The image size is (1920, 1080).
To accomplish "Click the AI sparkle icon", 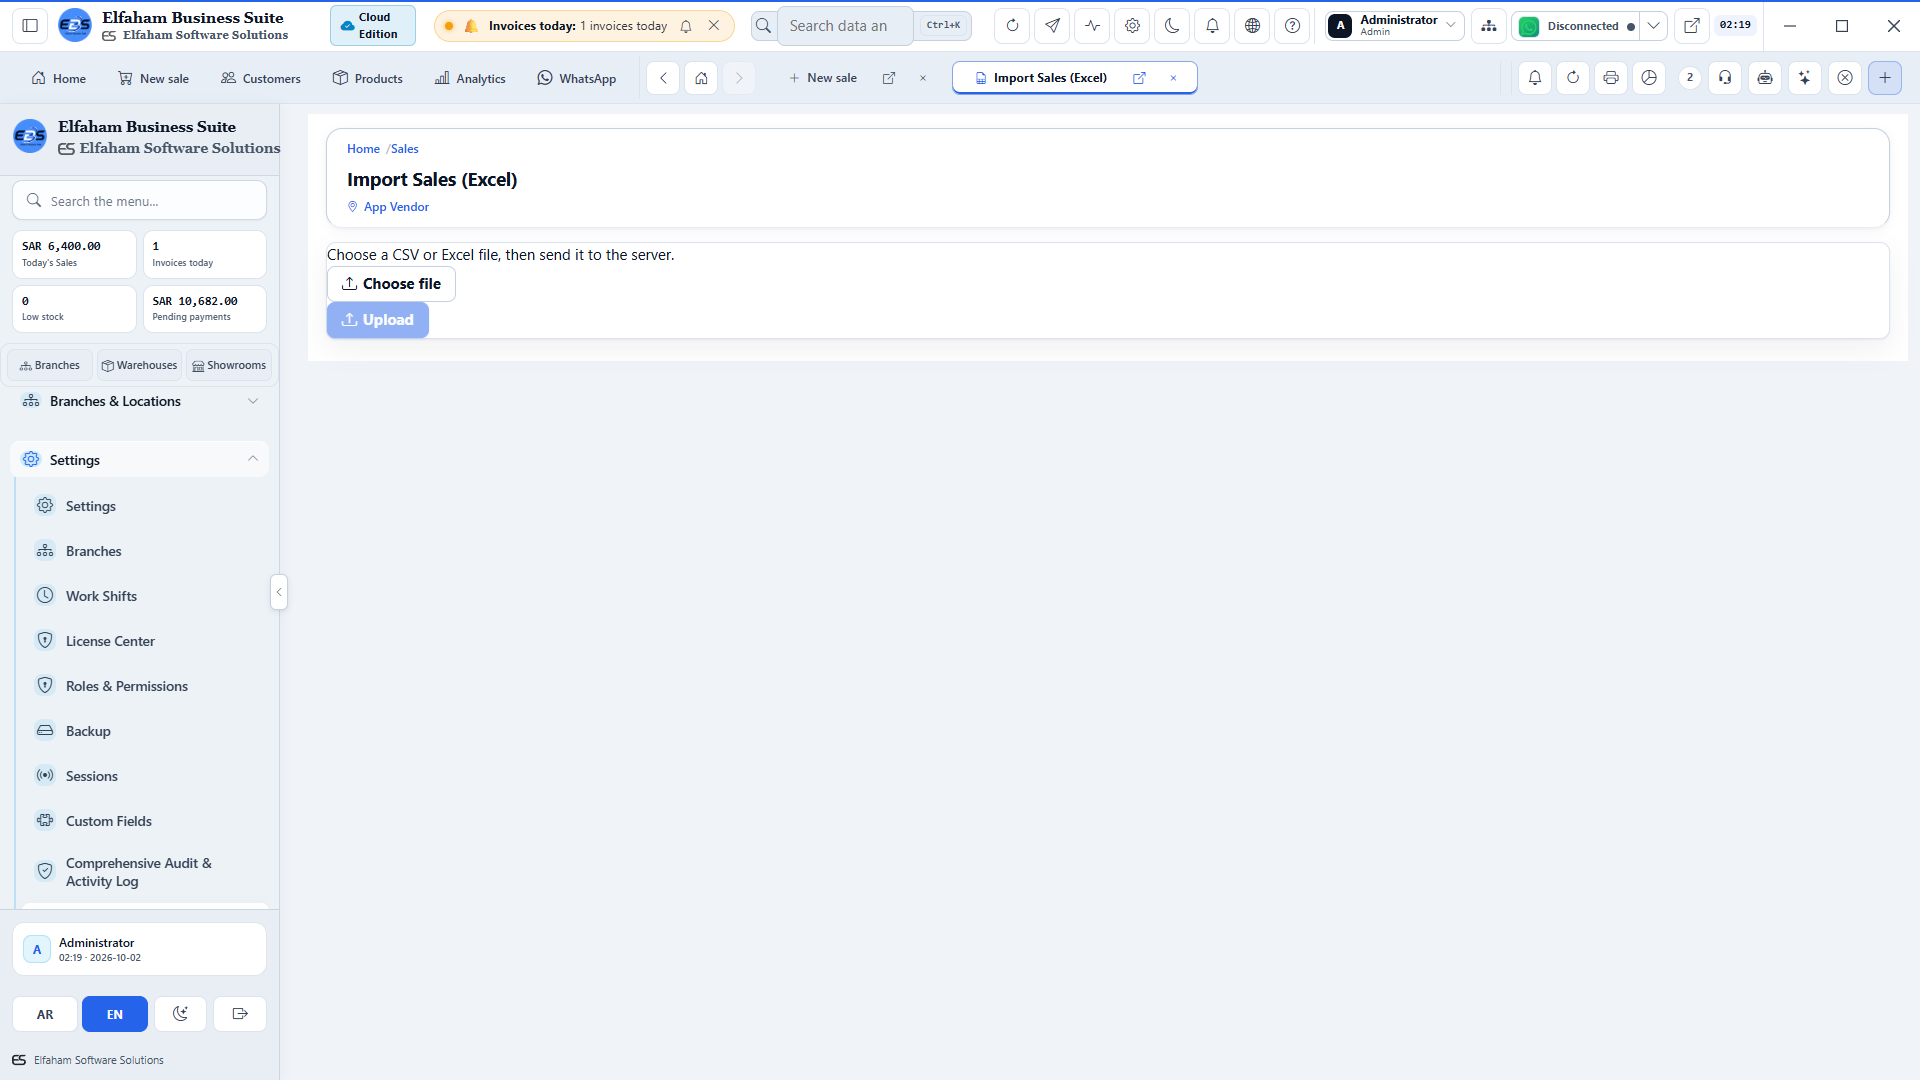I will click(1805, 78).
